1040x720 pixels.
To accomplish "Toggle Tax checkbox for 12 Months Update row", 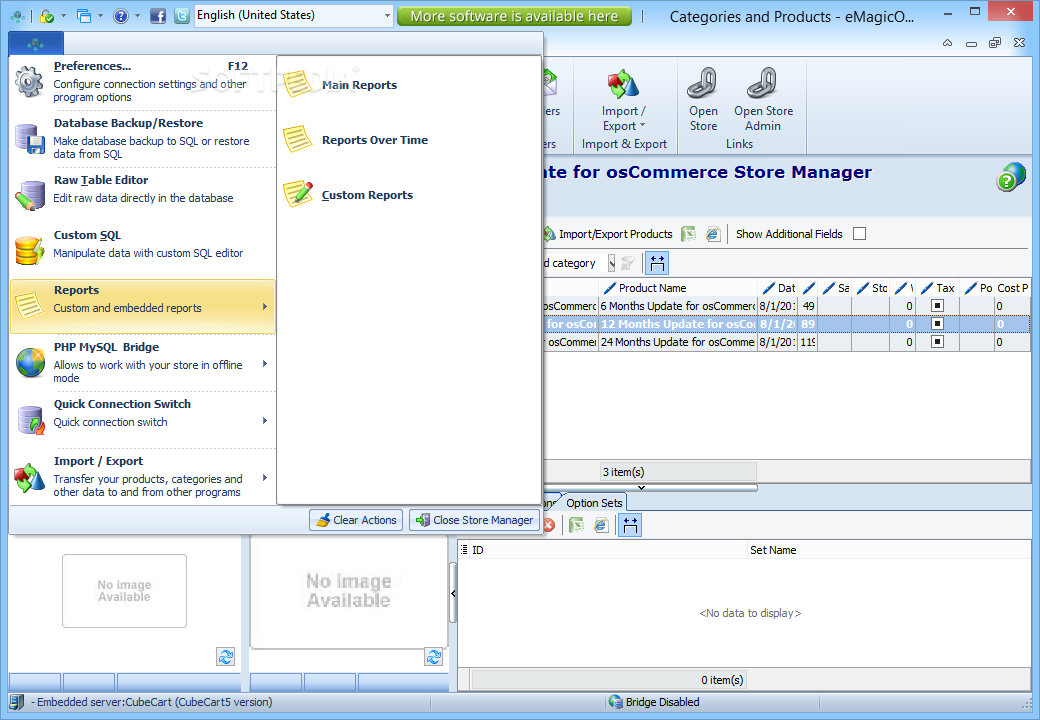I will 937,324.
